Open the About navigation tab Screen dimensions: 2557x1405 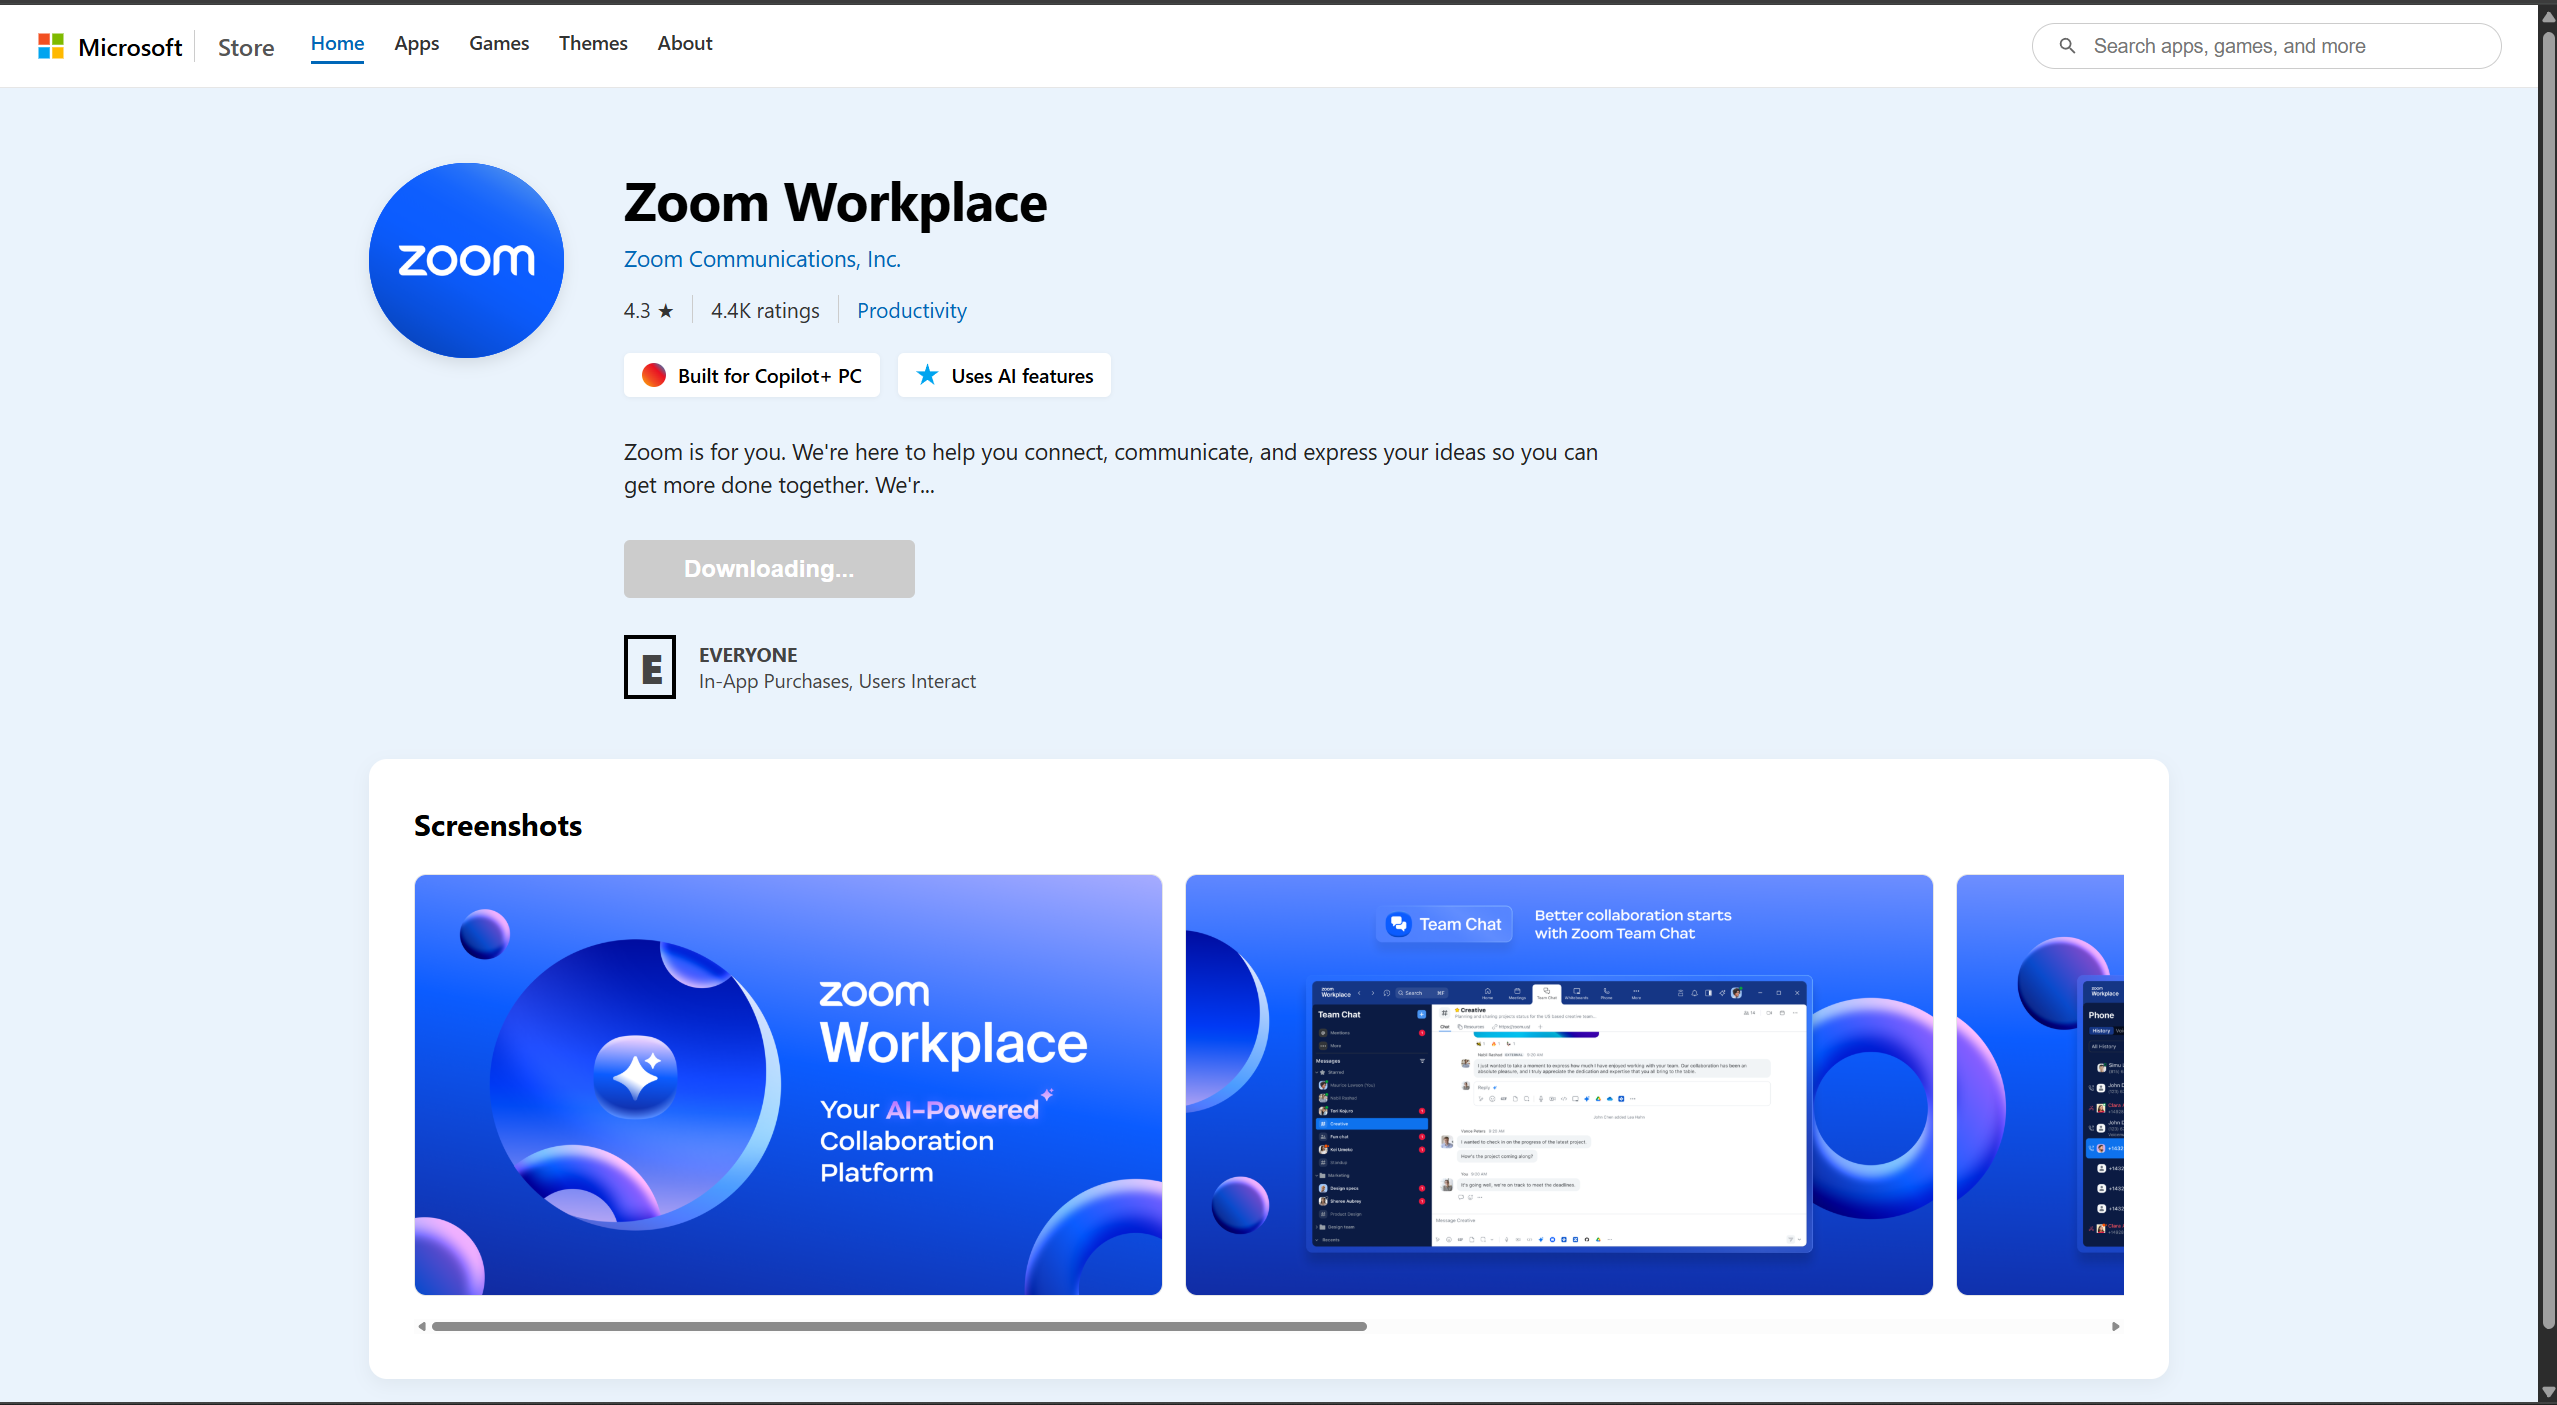pyautogui.click(x=685, y=44)
